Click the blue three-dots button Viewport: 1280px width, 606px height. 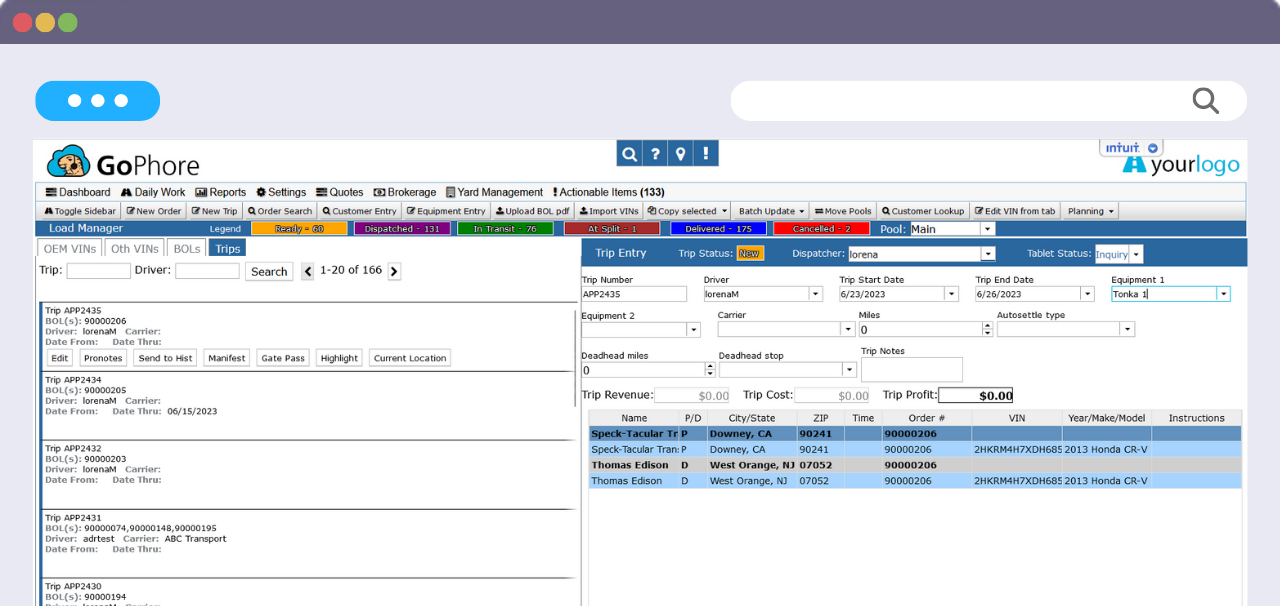[x=97, y=101]
